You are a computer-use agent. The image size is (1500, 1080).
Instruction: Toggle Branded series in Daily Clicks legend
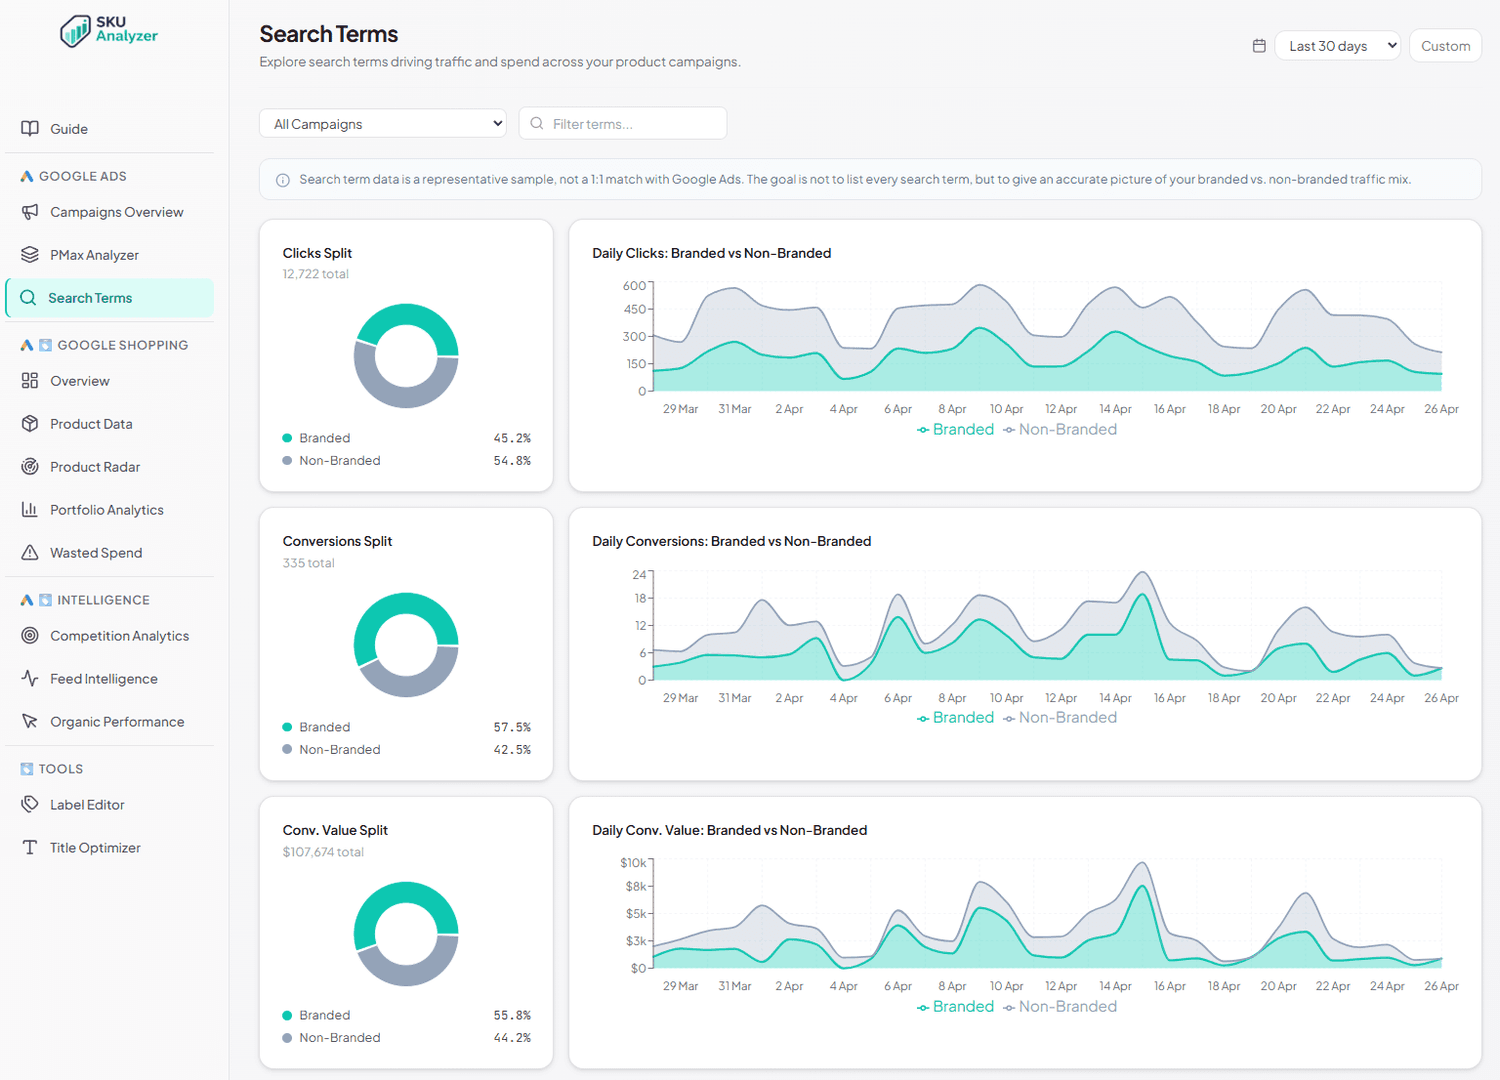click(x=955, y=429)
